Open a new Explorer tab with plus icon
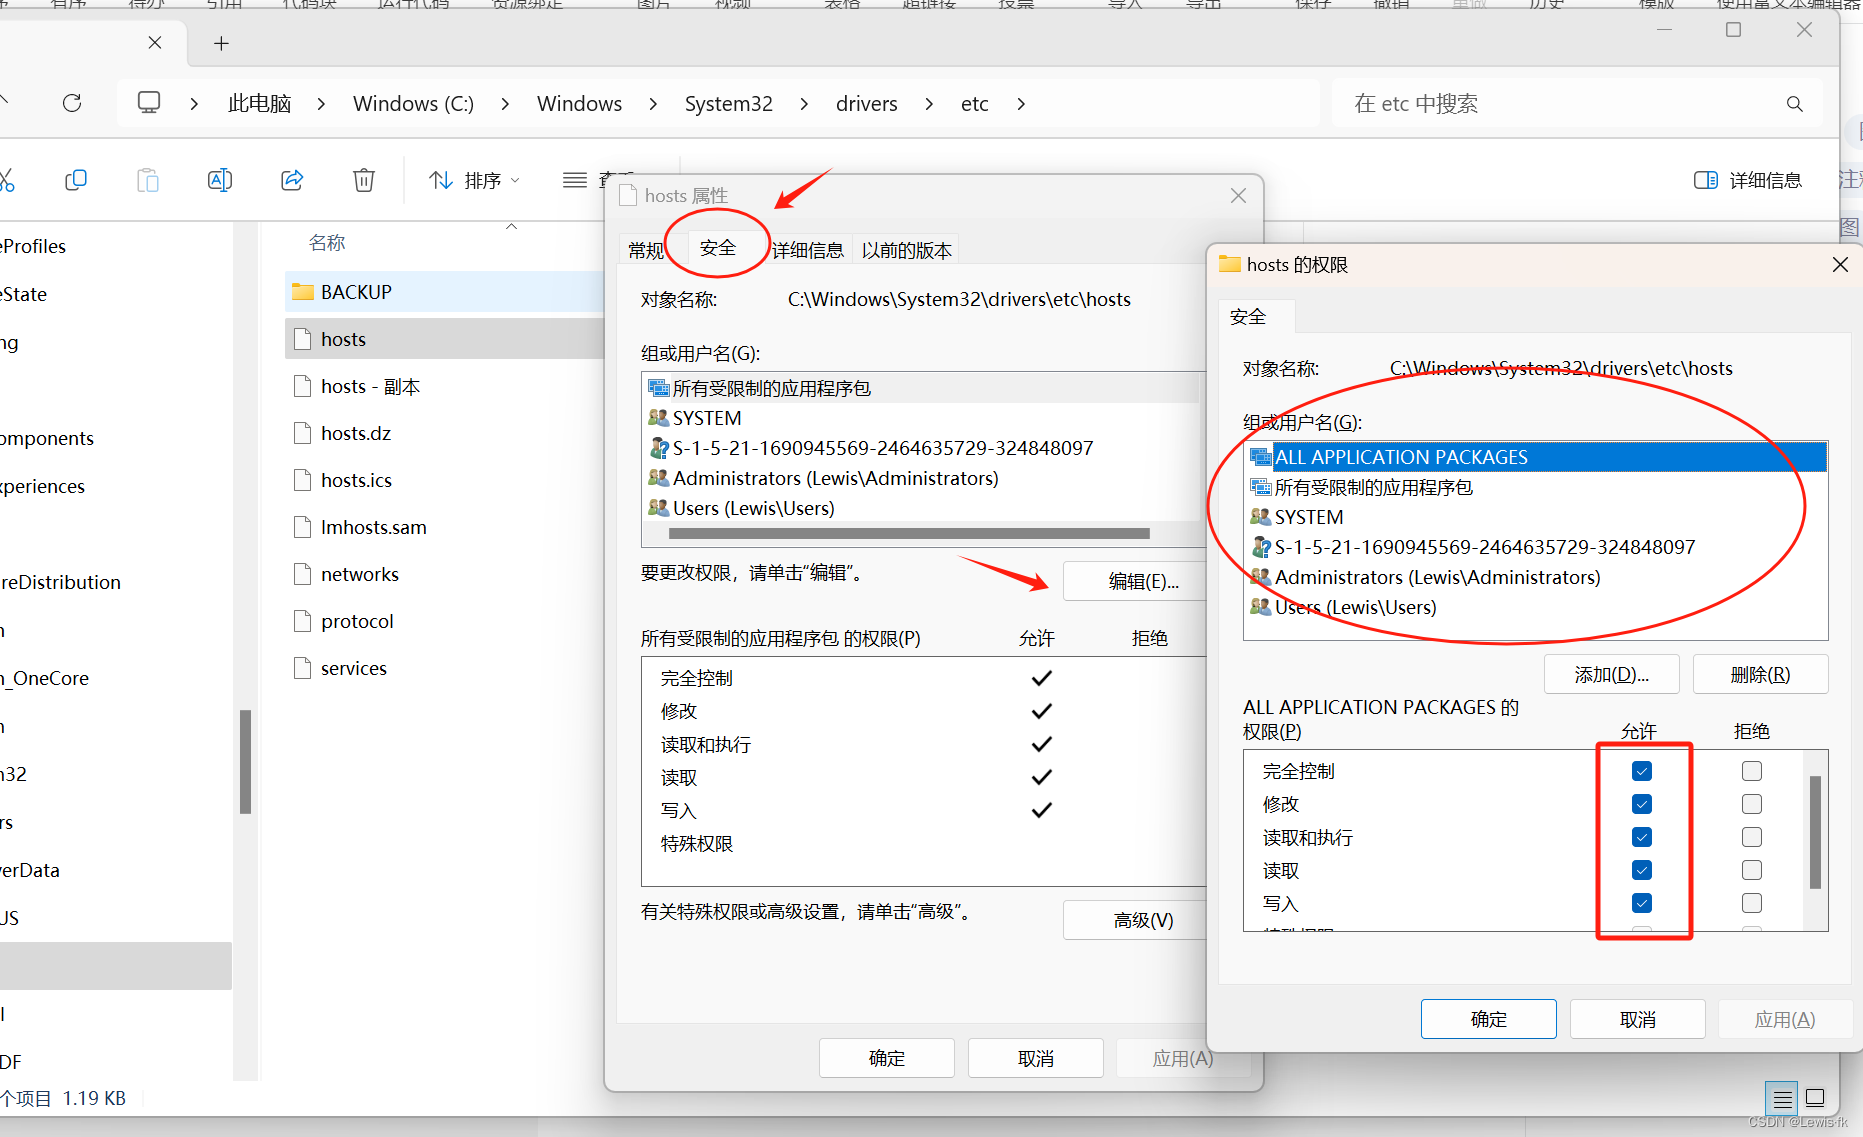The image size is (1863, 1137). click(x=222, y=43)
